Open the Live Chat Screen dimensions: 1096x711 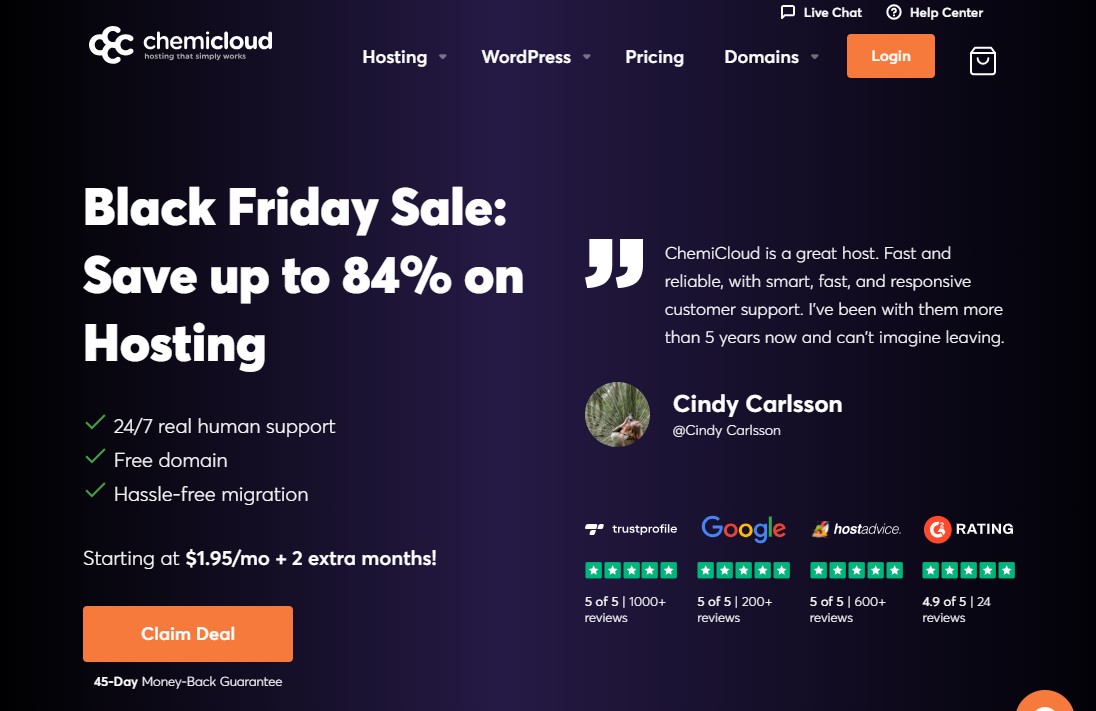[x=820, y=12]
